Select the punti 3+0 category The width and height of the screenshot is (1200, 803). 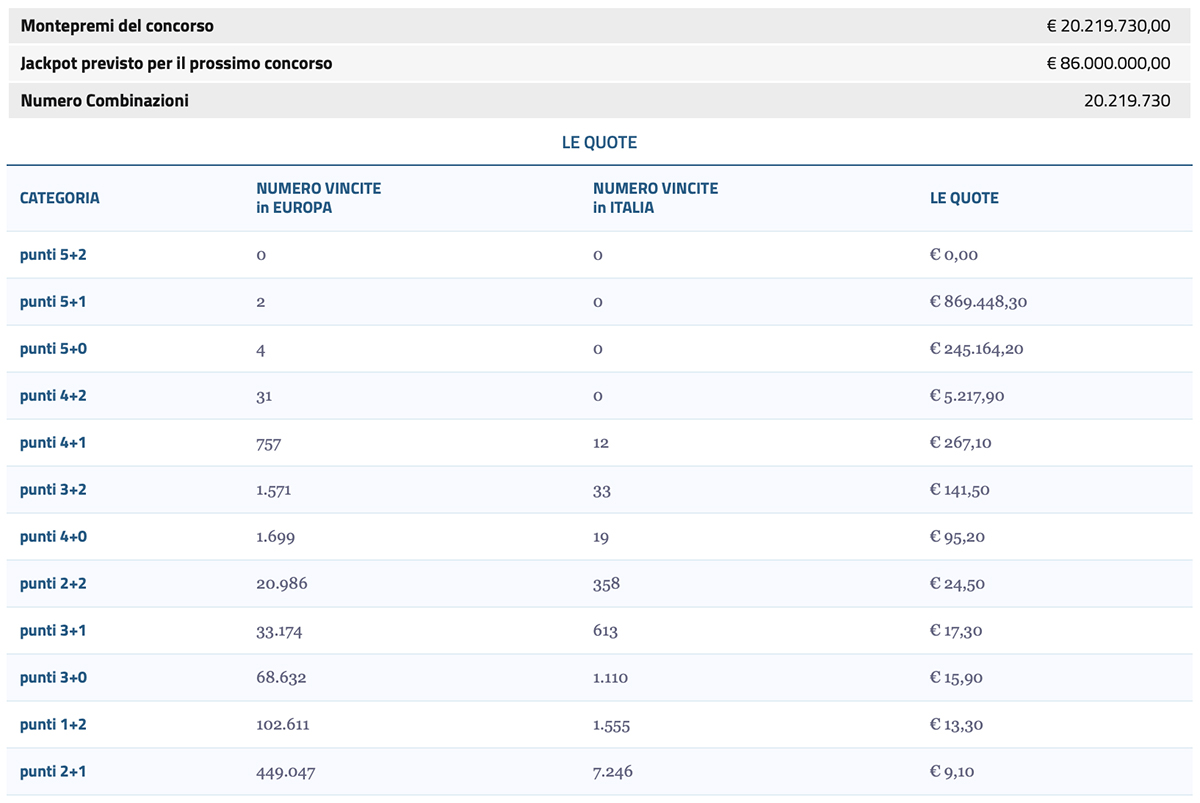(51, 677)
